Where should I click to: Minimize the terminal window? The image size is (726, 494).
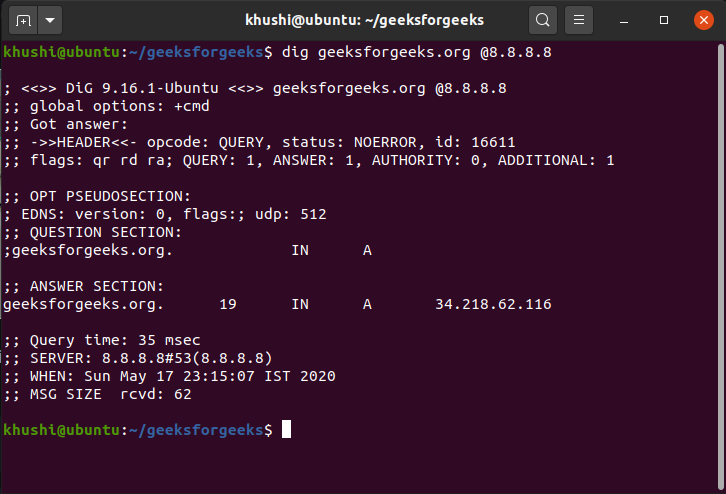624,20
